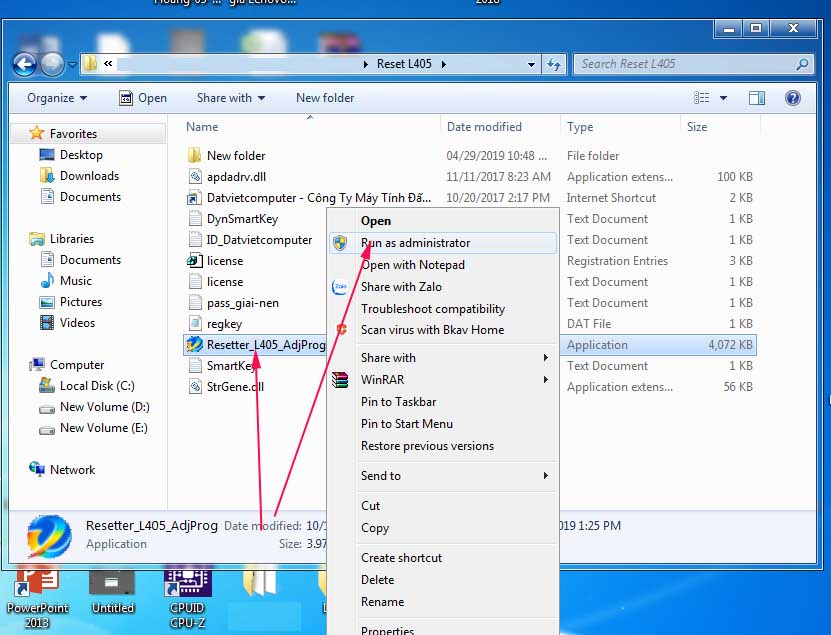Screen dimensions: 831x635
Task: Select Create shortcut in context menu
Action: (x=443, y=558)
